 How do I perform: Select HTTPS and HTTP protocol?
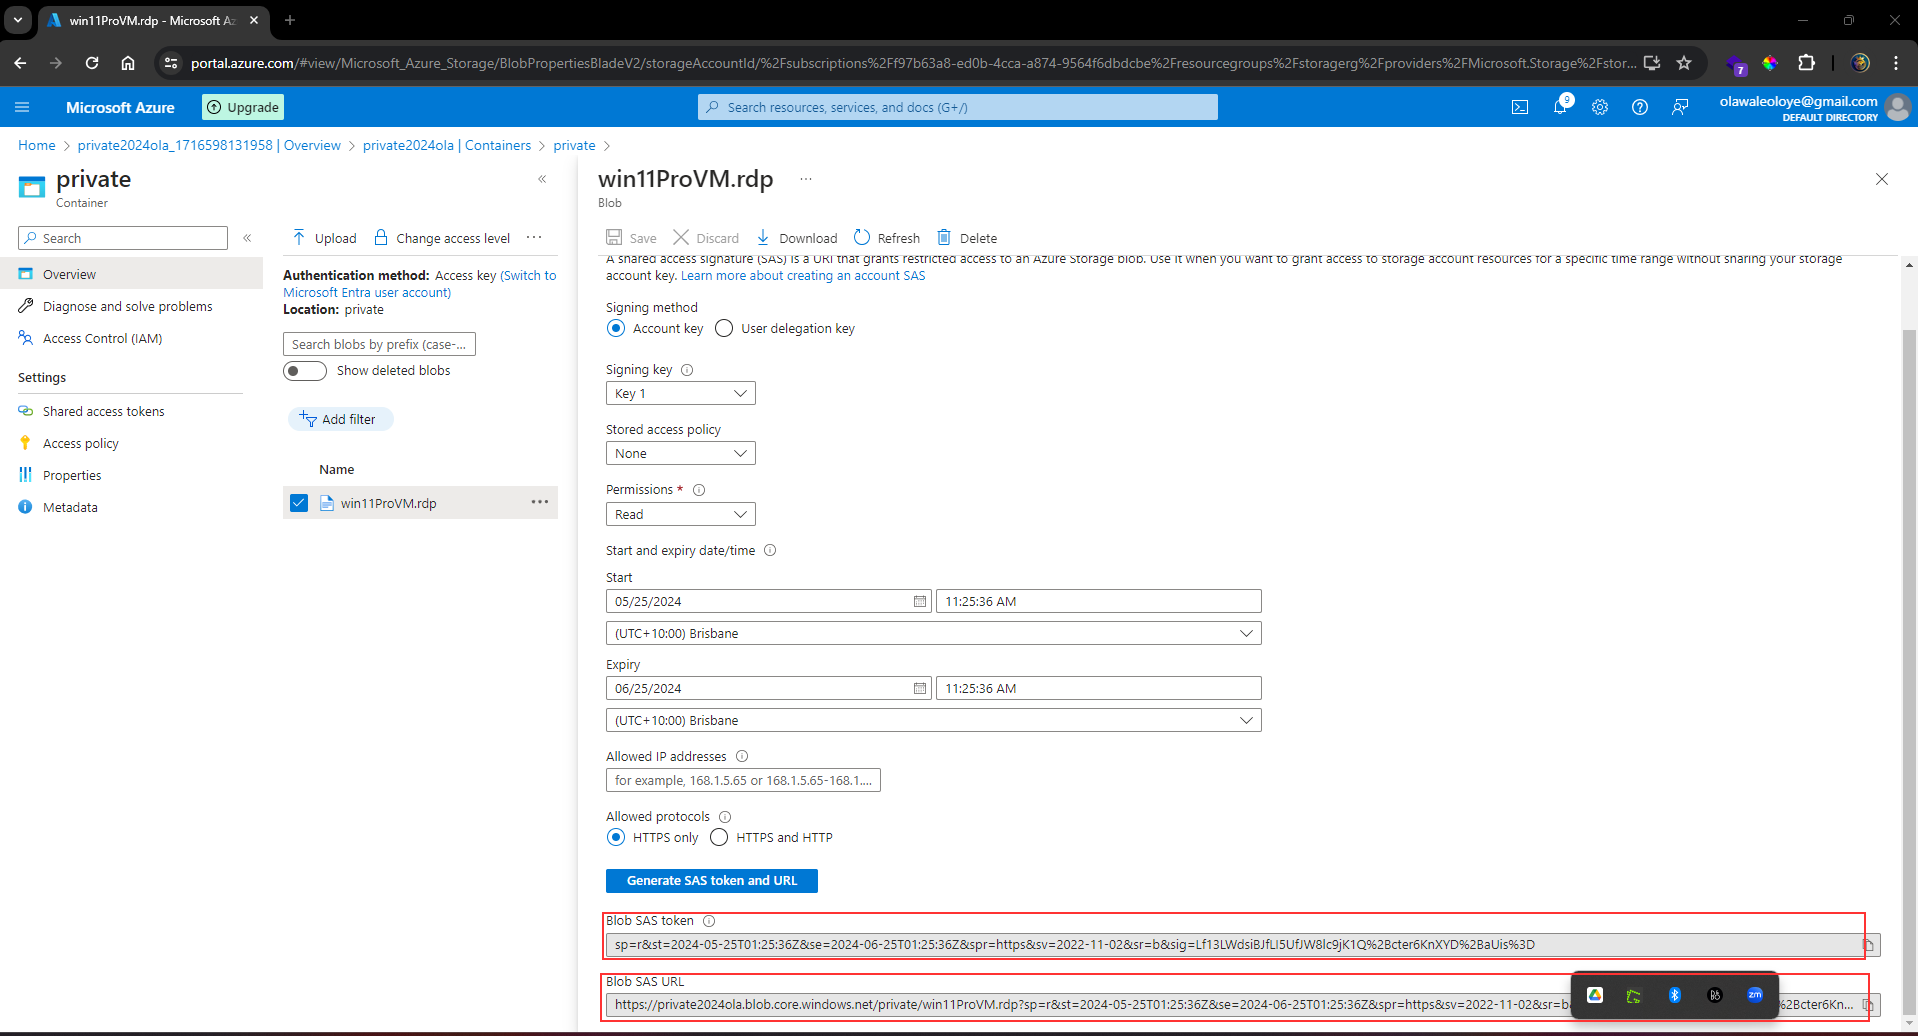(x=719, y=838)
